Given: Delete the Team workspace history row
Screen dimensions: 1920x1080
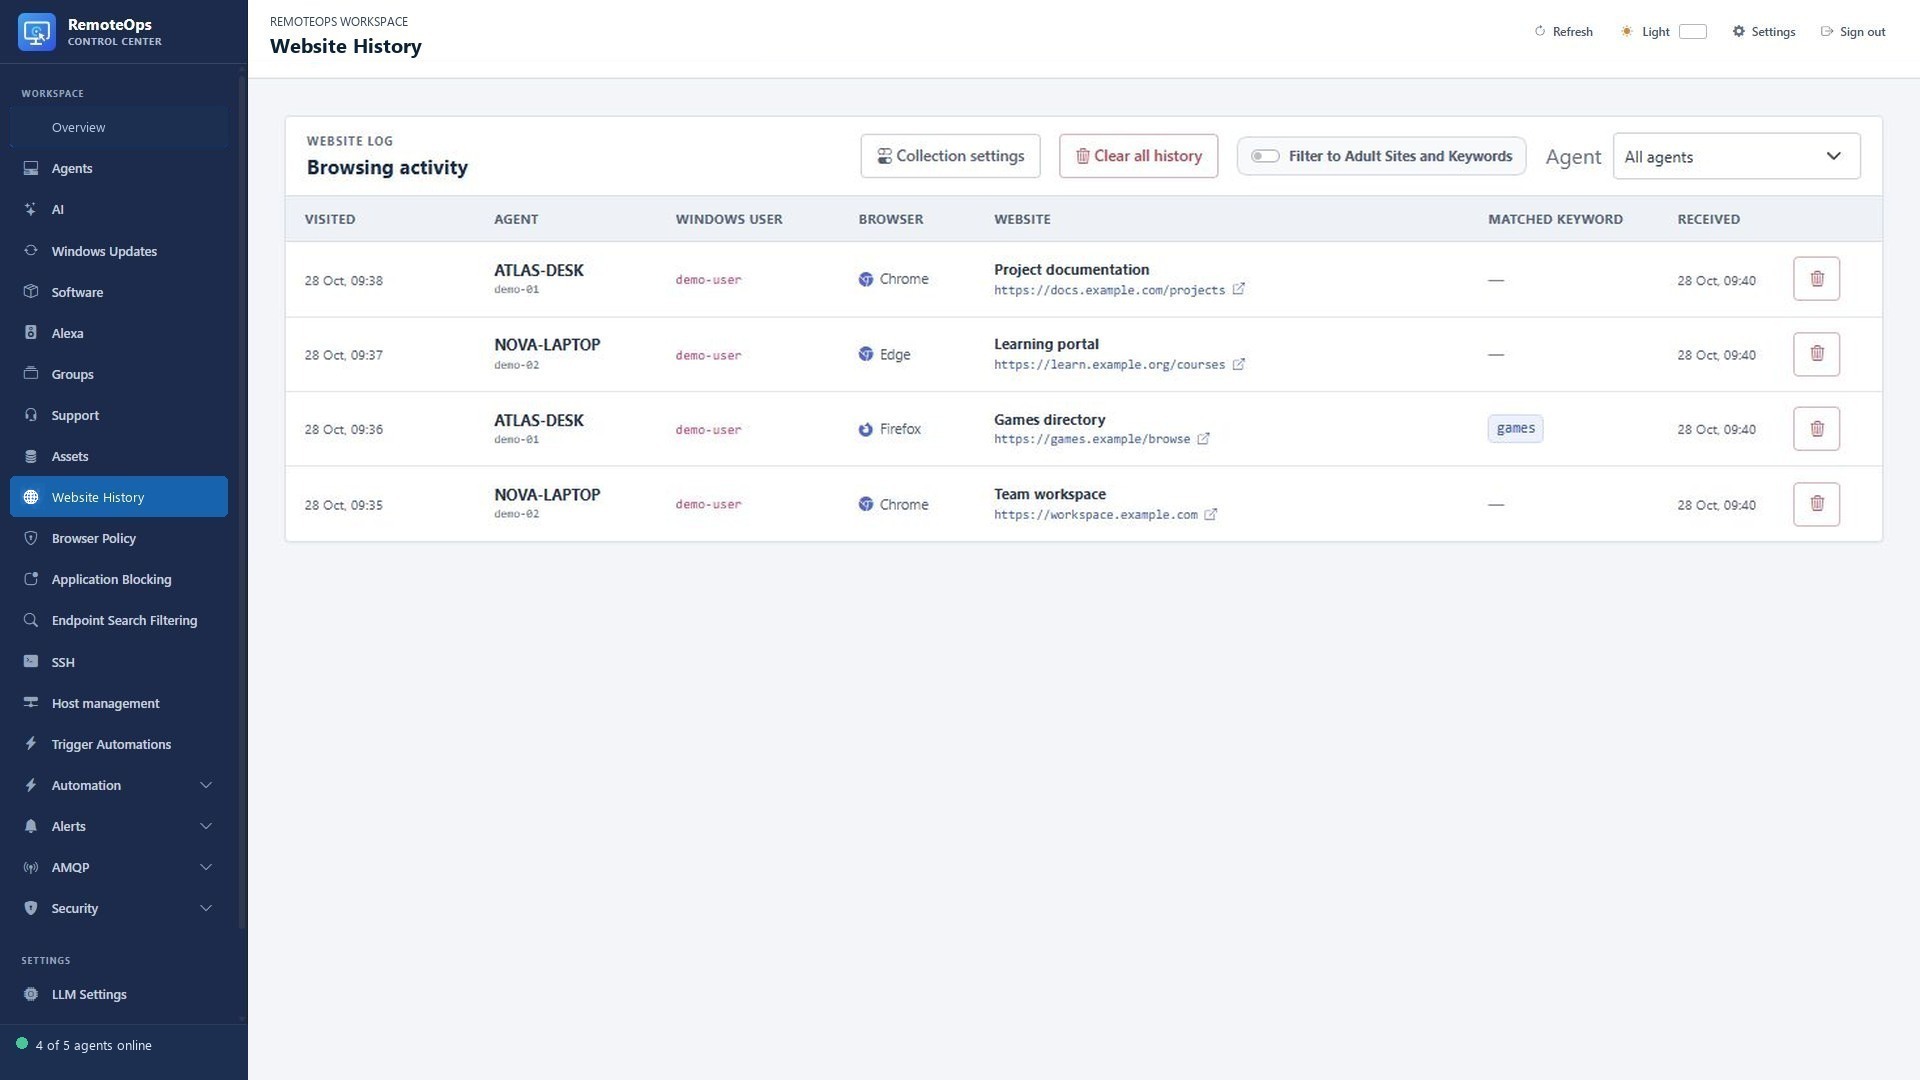Looking at the screenshot, I should click(x=1816, y=504).
